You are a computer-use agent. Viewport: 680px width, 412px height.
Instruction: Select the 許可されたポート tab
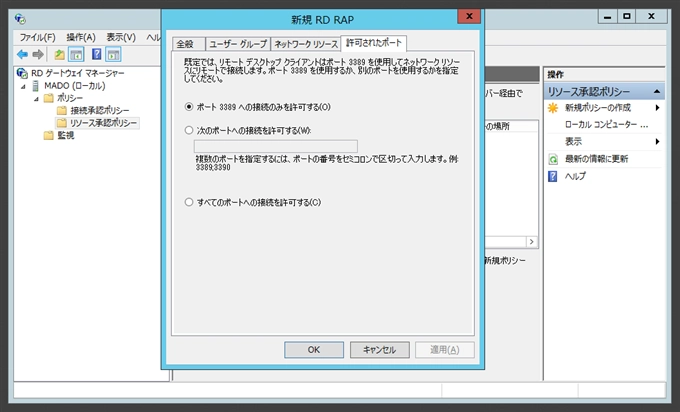click(x=373, y=43)
